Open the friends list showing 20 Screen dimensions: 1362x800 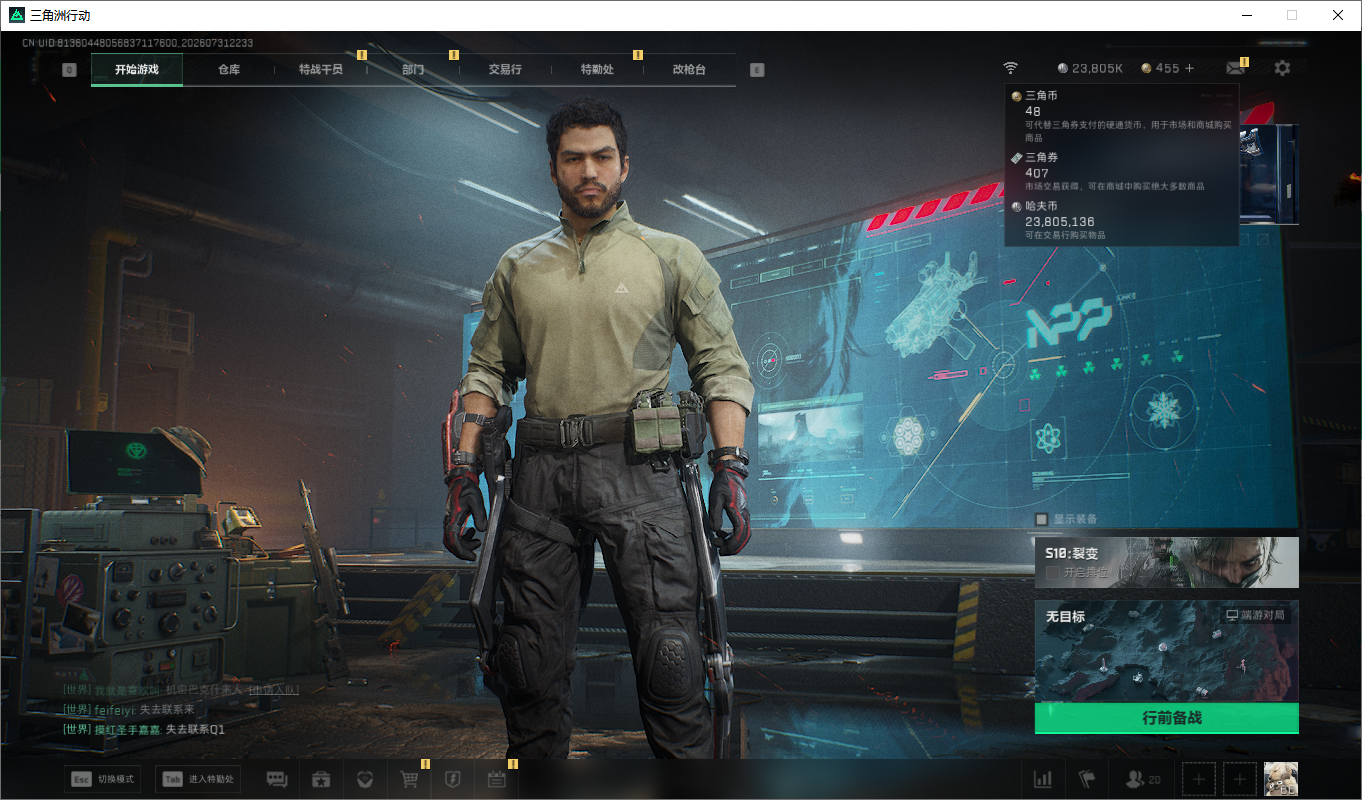(x=1144, y=779)
